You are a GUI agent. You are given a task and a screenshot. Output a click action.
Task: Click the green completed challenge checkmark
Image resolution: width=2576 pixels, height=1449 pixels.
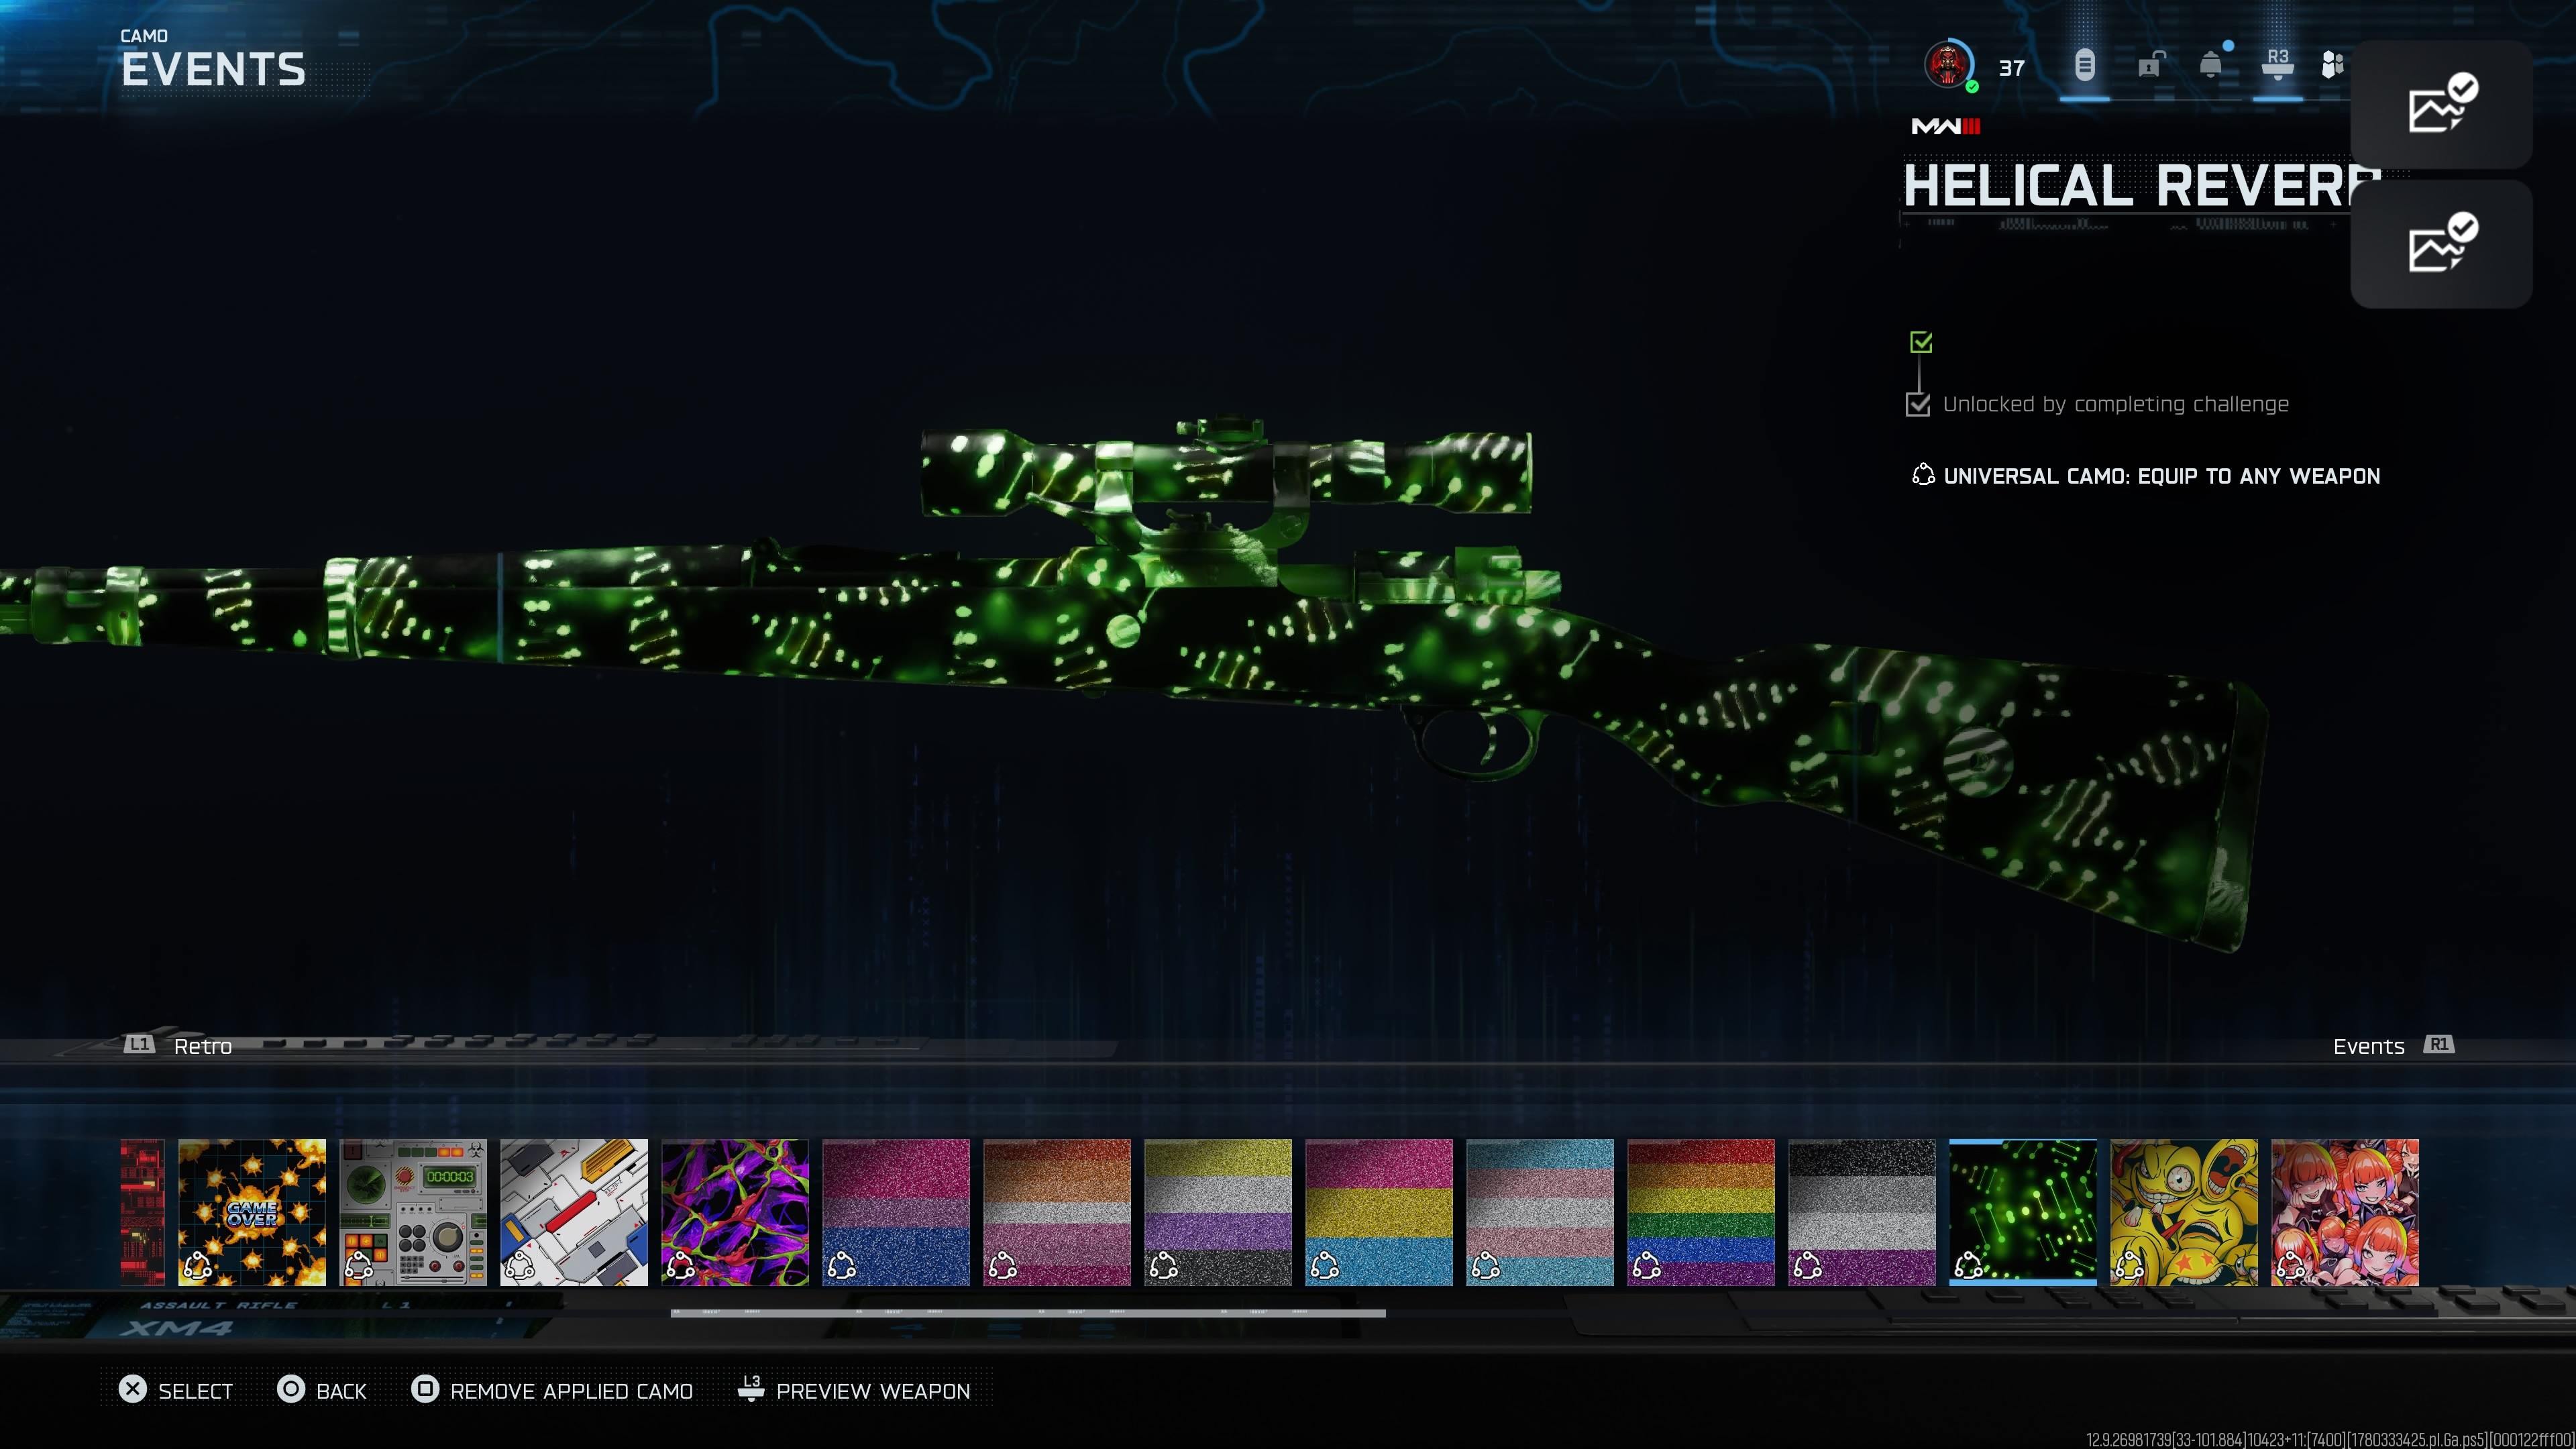[x=1920, y=342]
